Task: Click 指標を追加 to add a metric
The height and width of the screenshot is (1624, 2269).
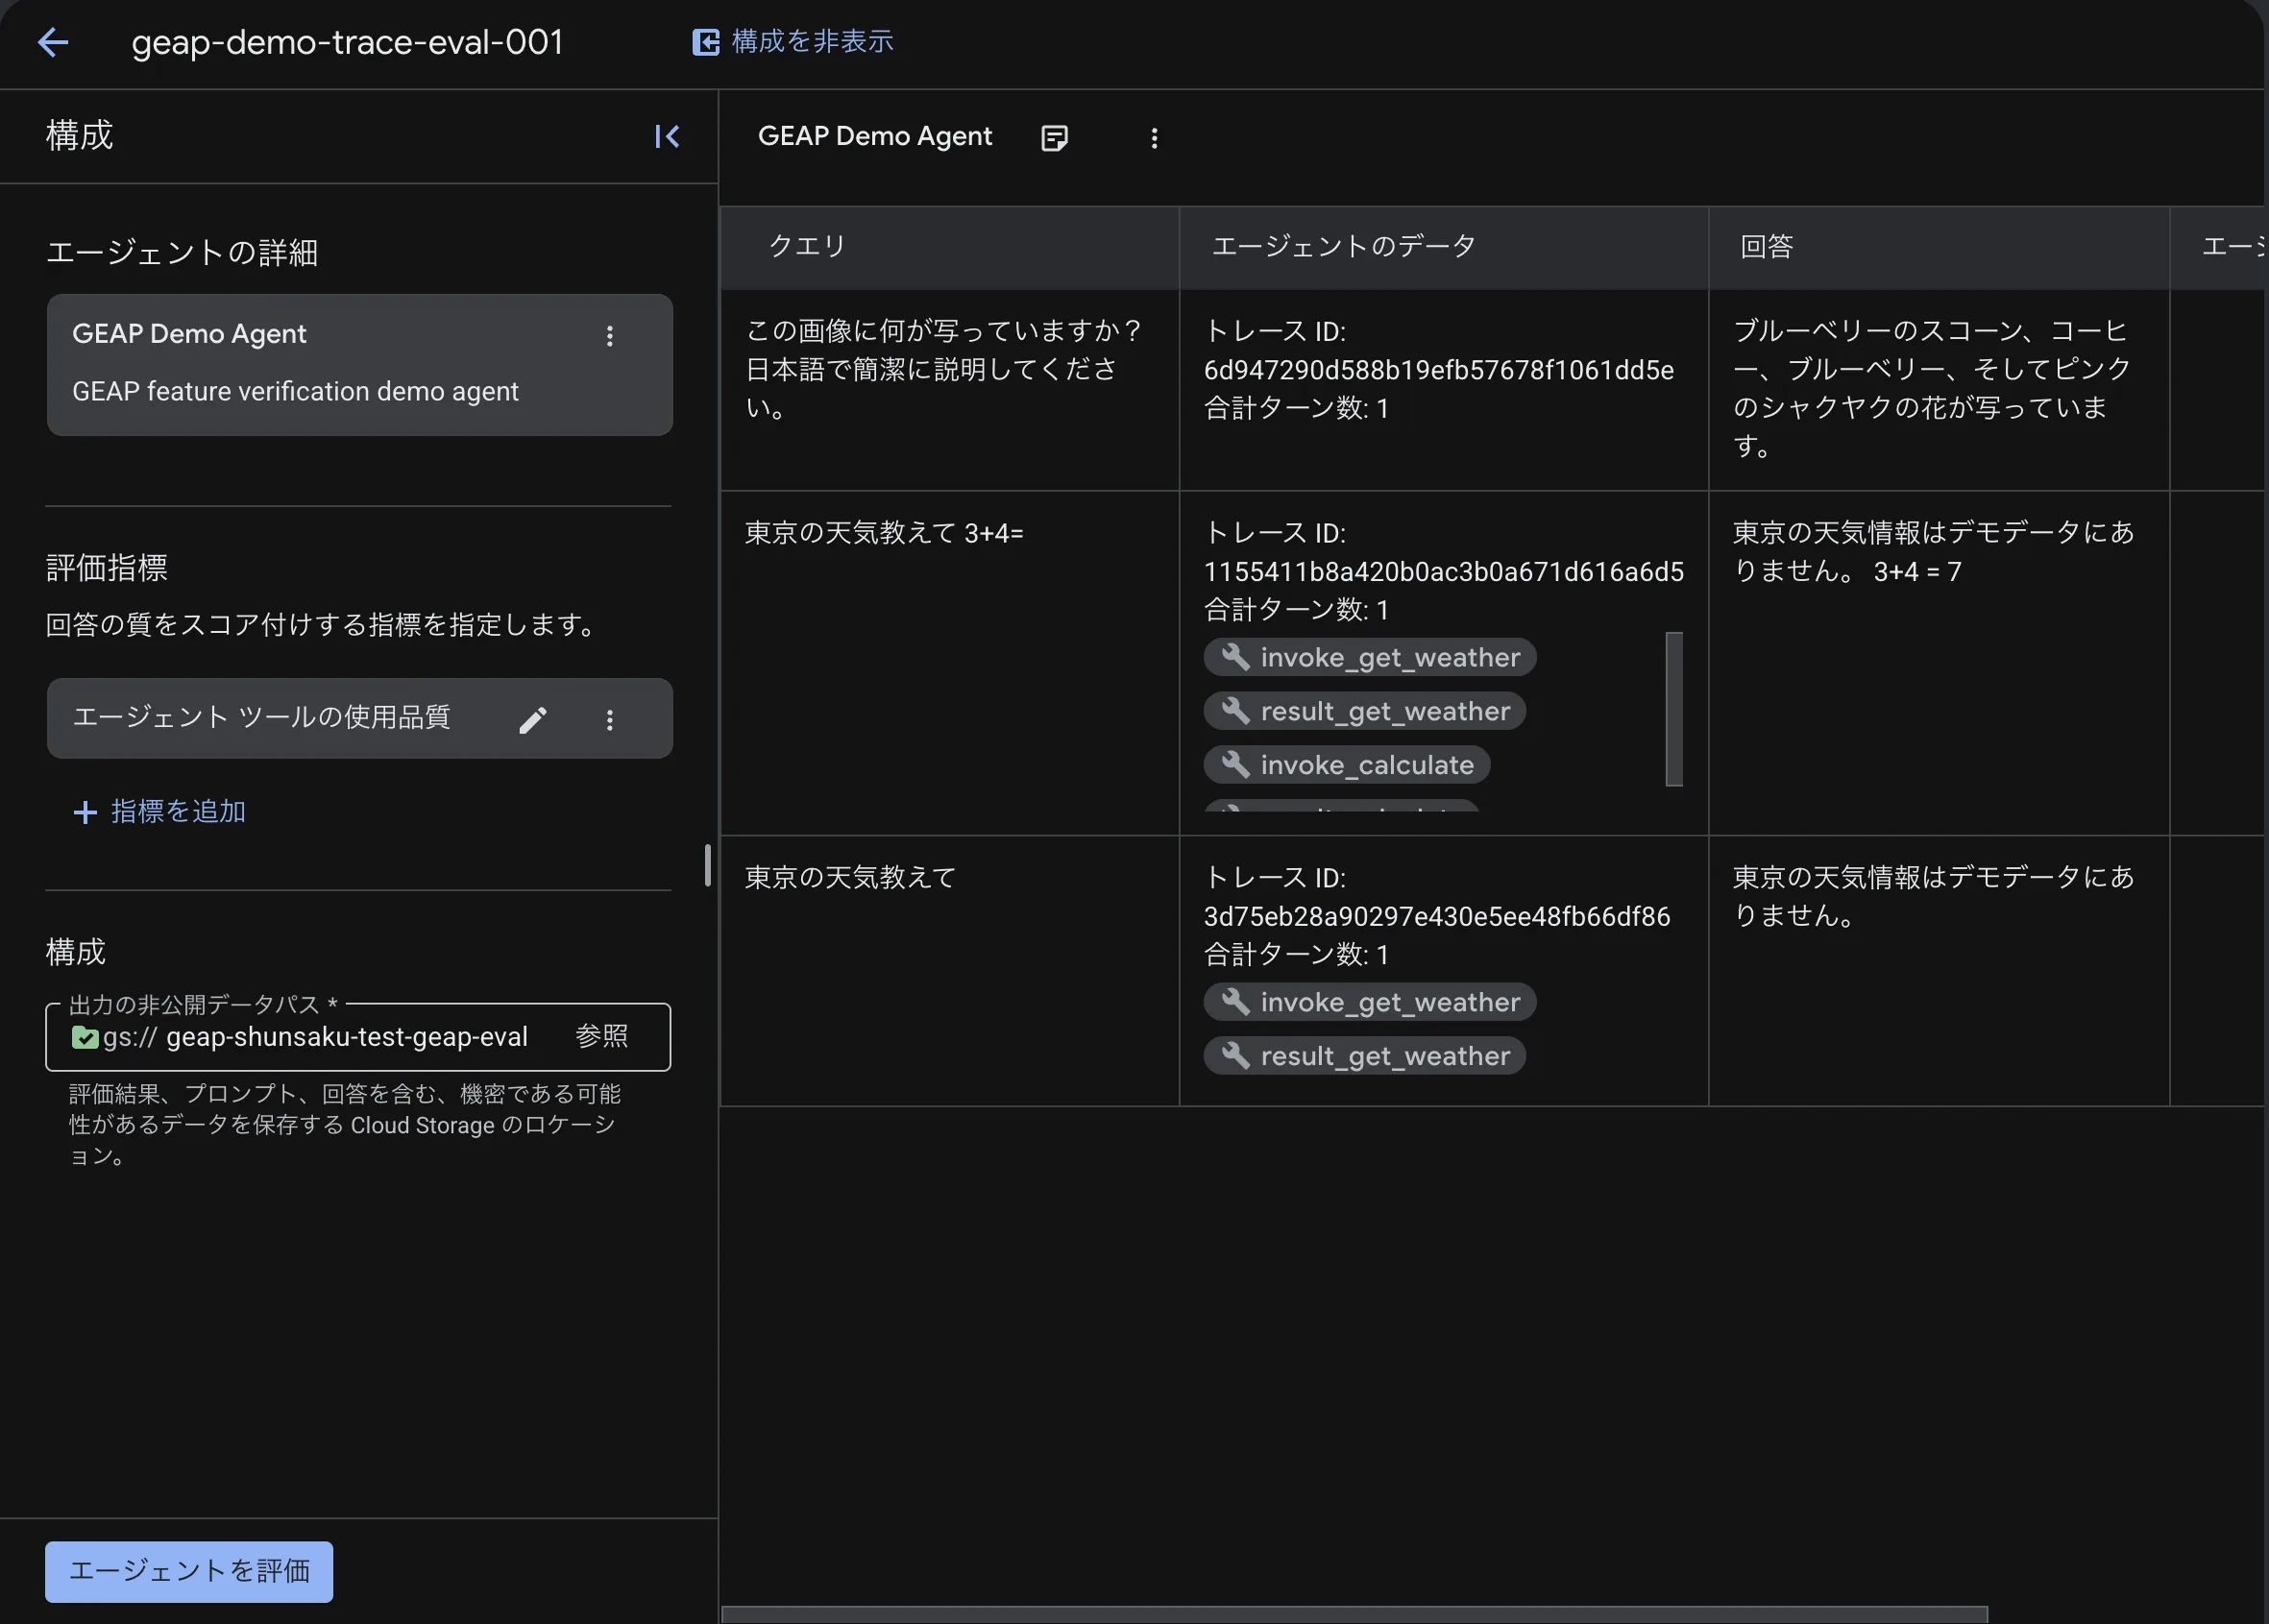Action: 160,811
